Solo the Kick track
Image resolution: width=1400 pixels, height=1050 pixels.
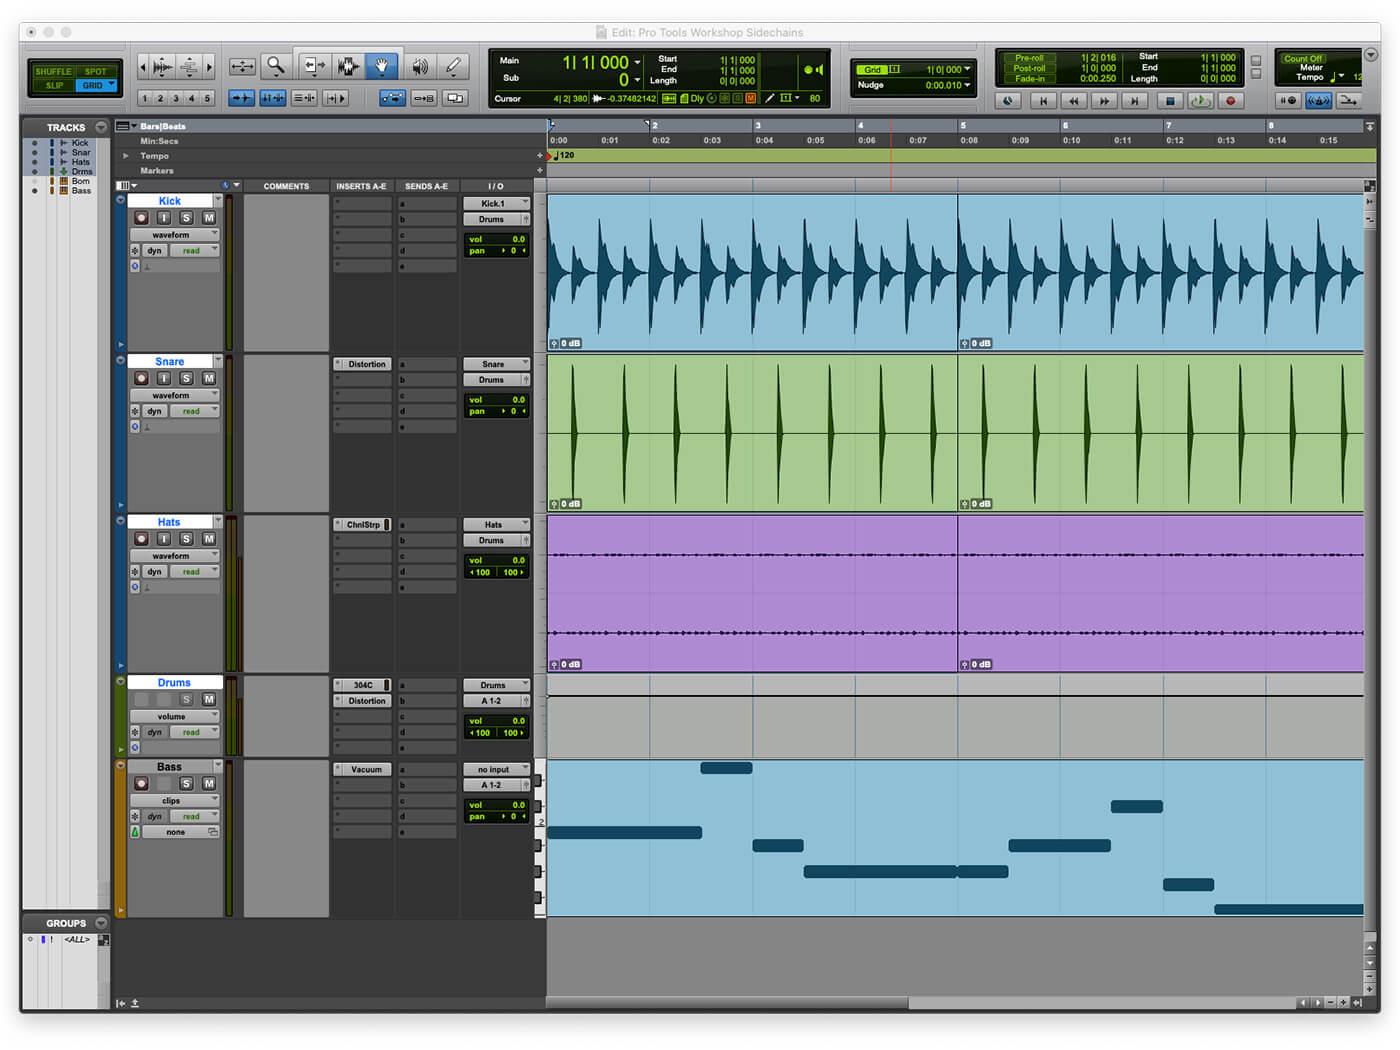pos(186,218)
